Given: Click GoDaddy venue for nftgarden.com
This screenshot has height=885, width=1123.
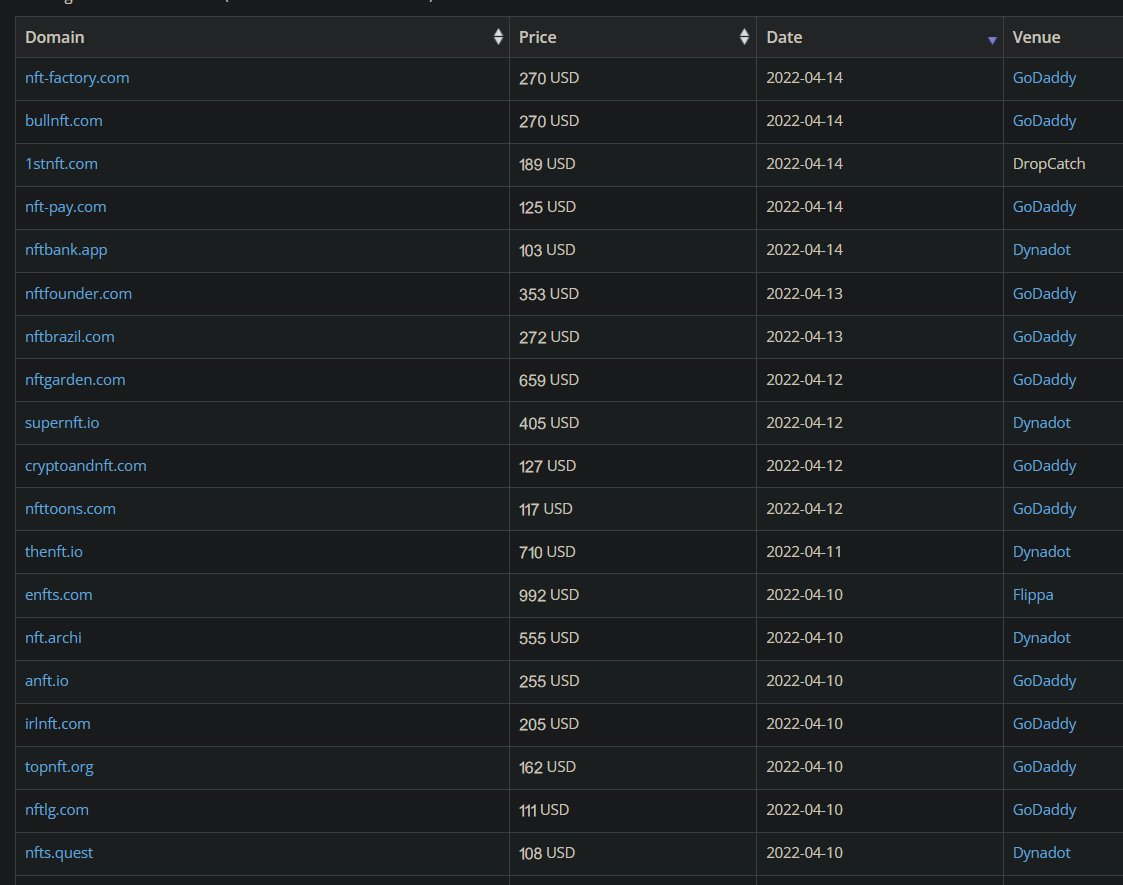Looking at the screenshot, I should pos(1044,379).
